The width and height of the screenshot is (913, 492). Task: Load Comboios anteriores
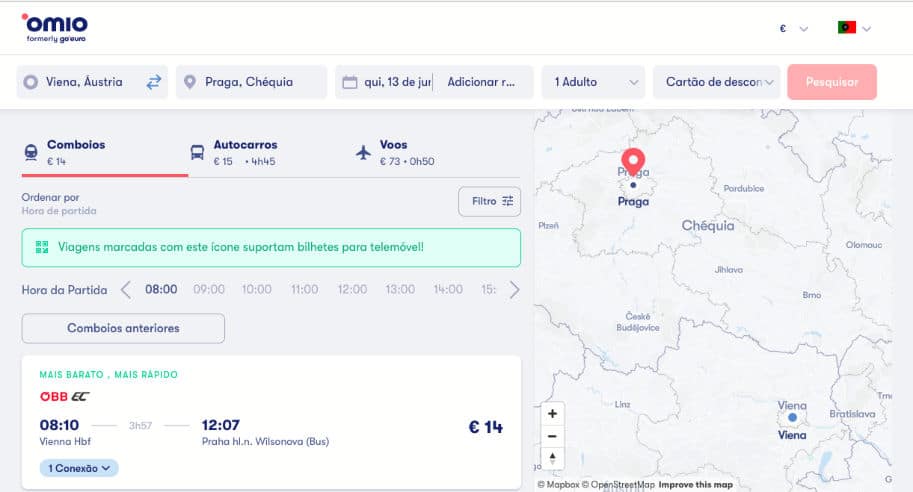(123, 328)
